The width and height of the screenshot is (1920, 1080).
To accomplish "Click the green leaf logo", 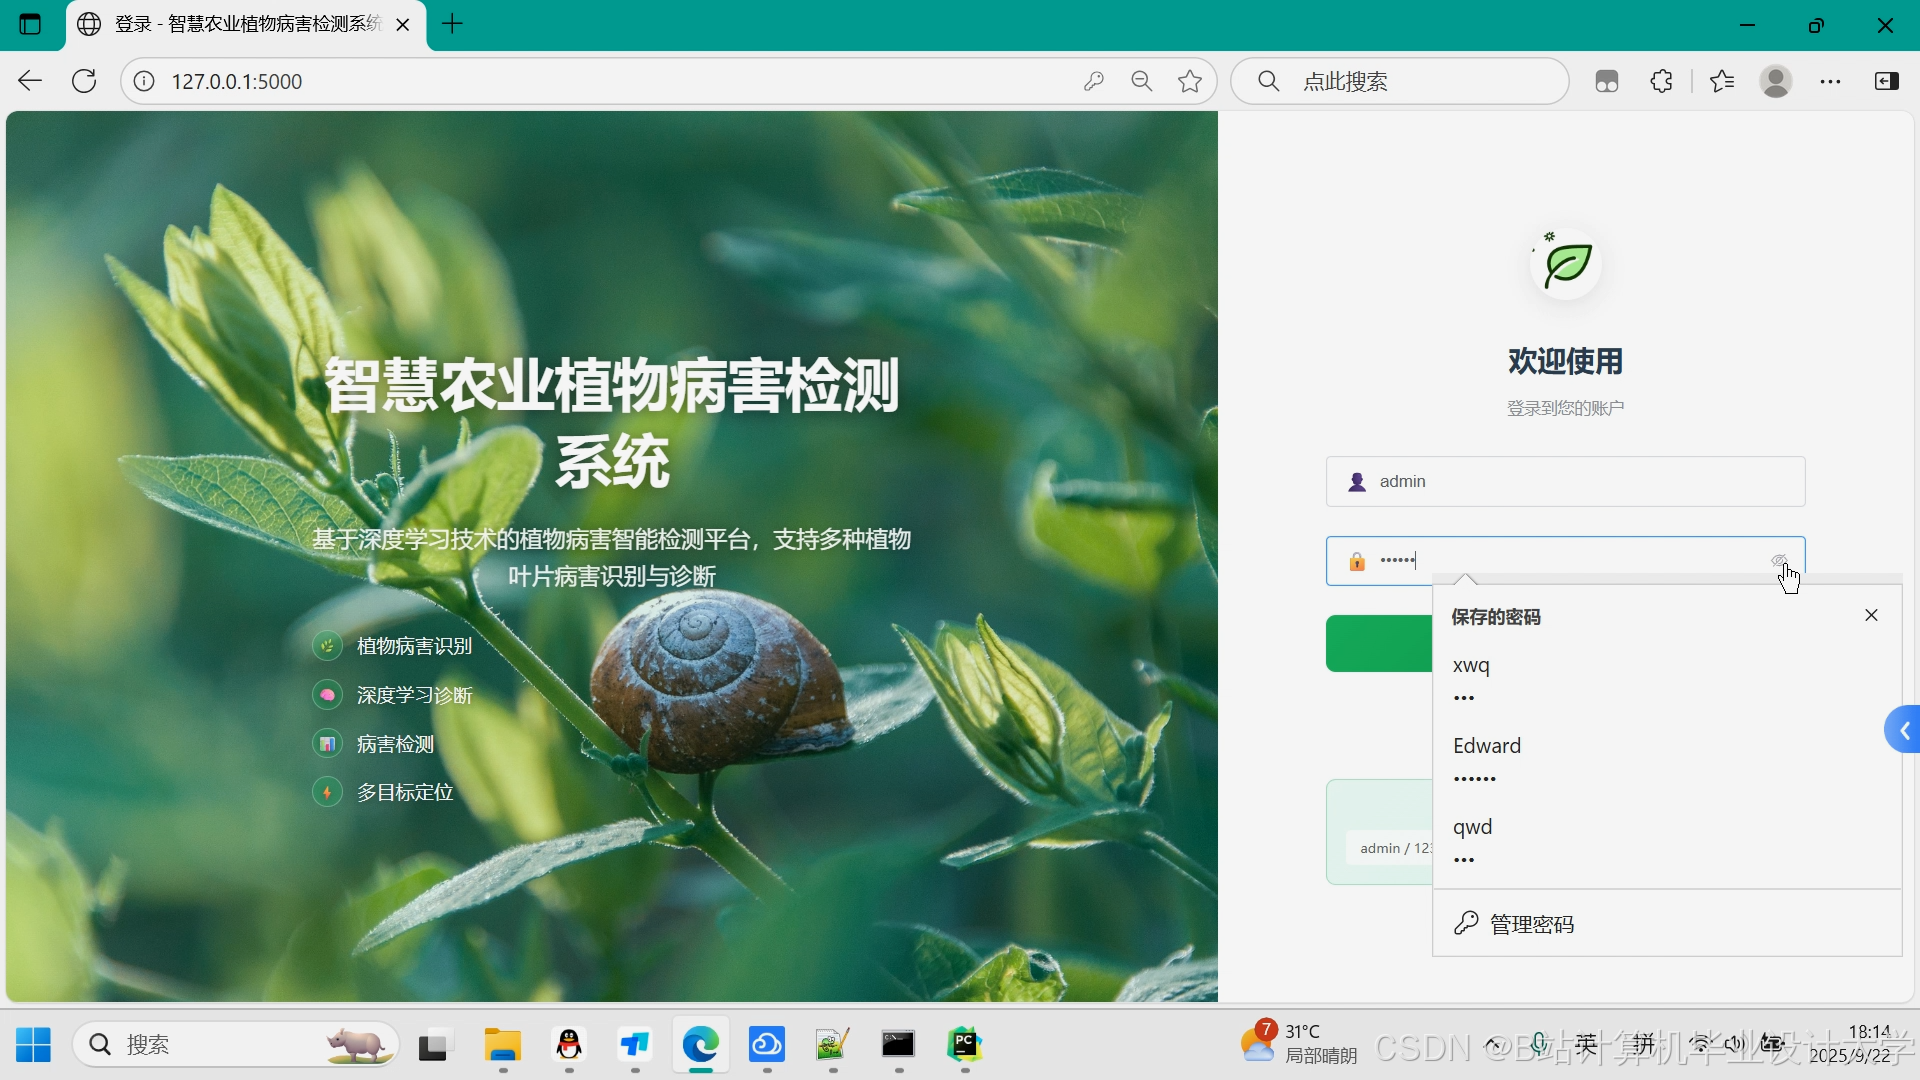I will (1566, 265).
